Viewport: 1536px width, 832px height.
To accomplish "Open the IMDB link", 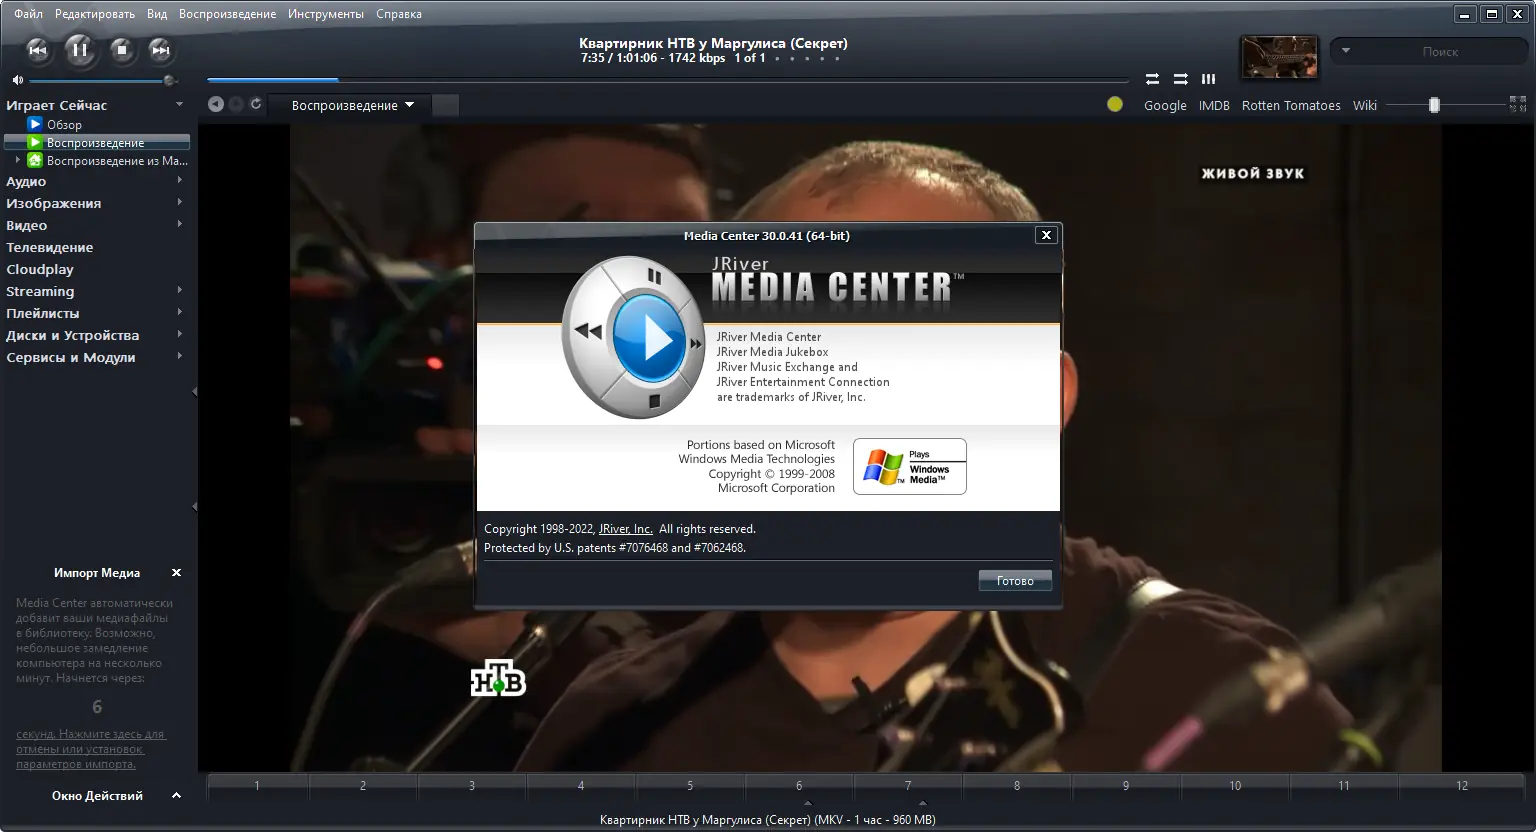I will click(1214, 105).
